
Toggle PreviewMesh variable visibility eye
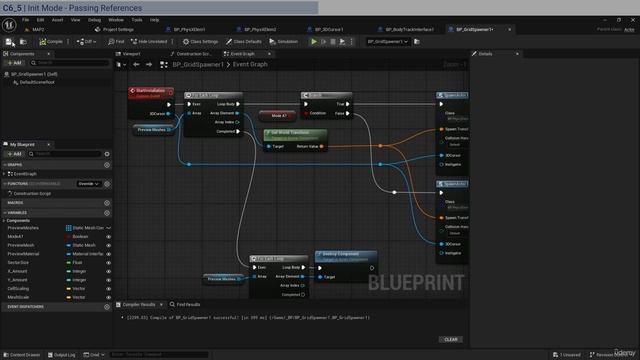pyautogui.click(x=109, y=246)
